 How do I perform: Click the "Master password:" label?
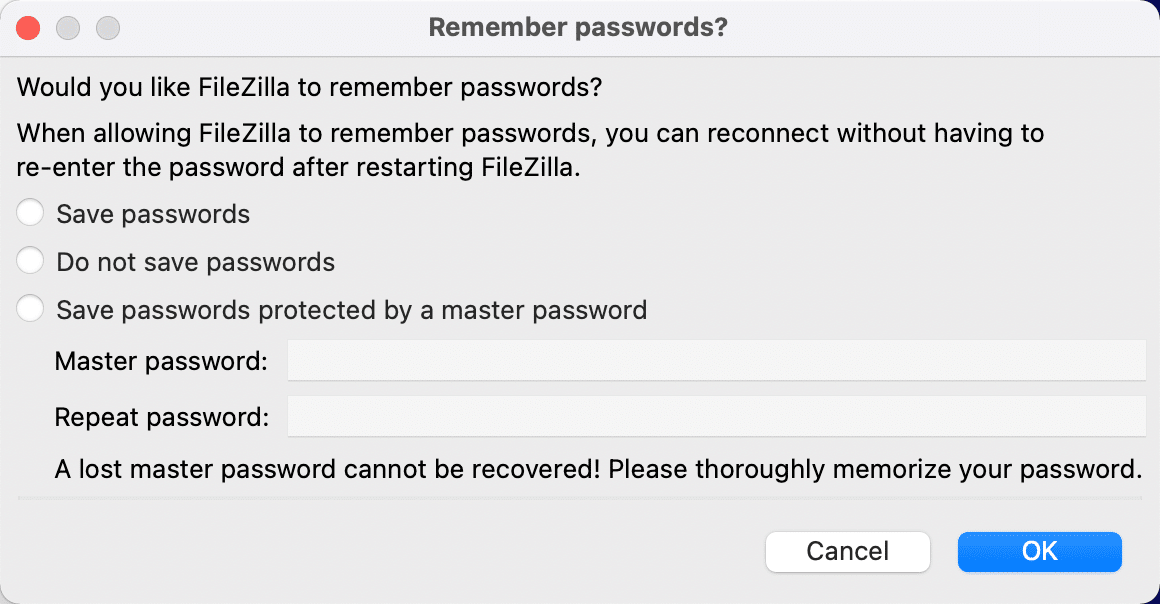(160, 360)
